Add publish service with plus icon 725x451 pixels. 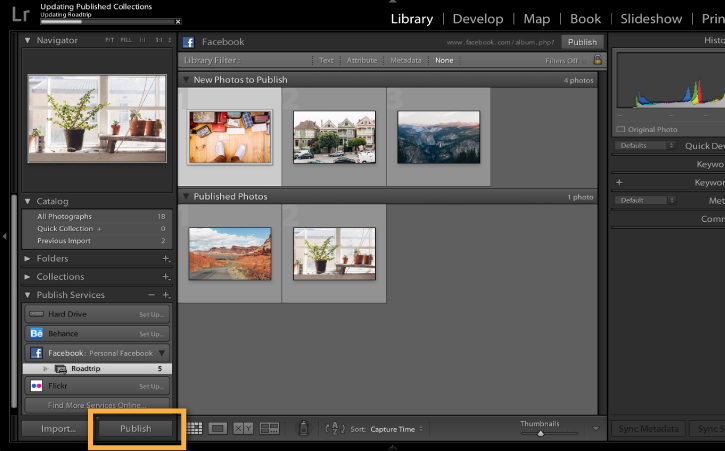(x=166, y=295)
